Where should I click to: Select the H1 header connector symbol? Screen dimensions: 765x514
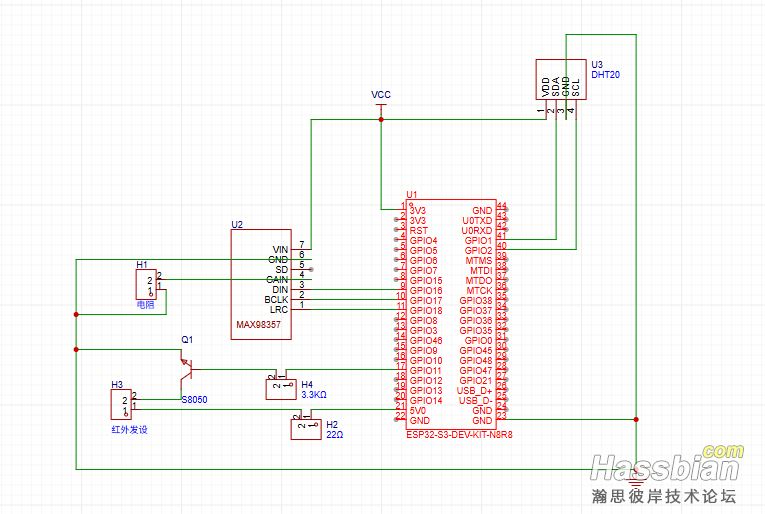pos(146,284)
